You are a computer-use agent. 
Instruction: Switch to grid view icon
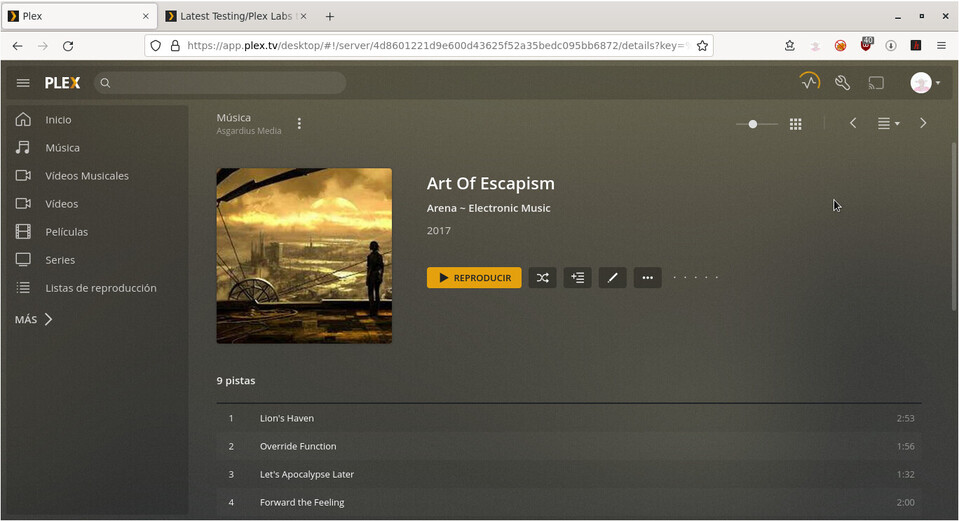795,124
